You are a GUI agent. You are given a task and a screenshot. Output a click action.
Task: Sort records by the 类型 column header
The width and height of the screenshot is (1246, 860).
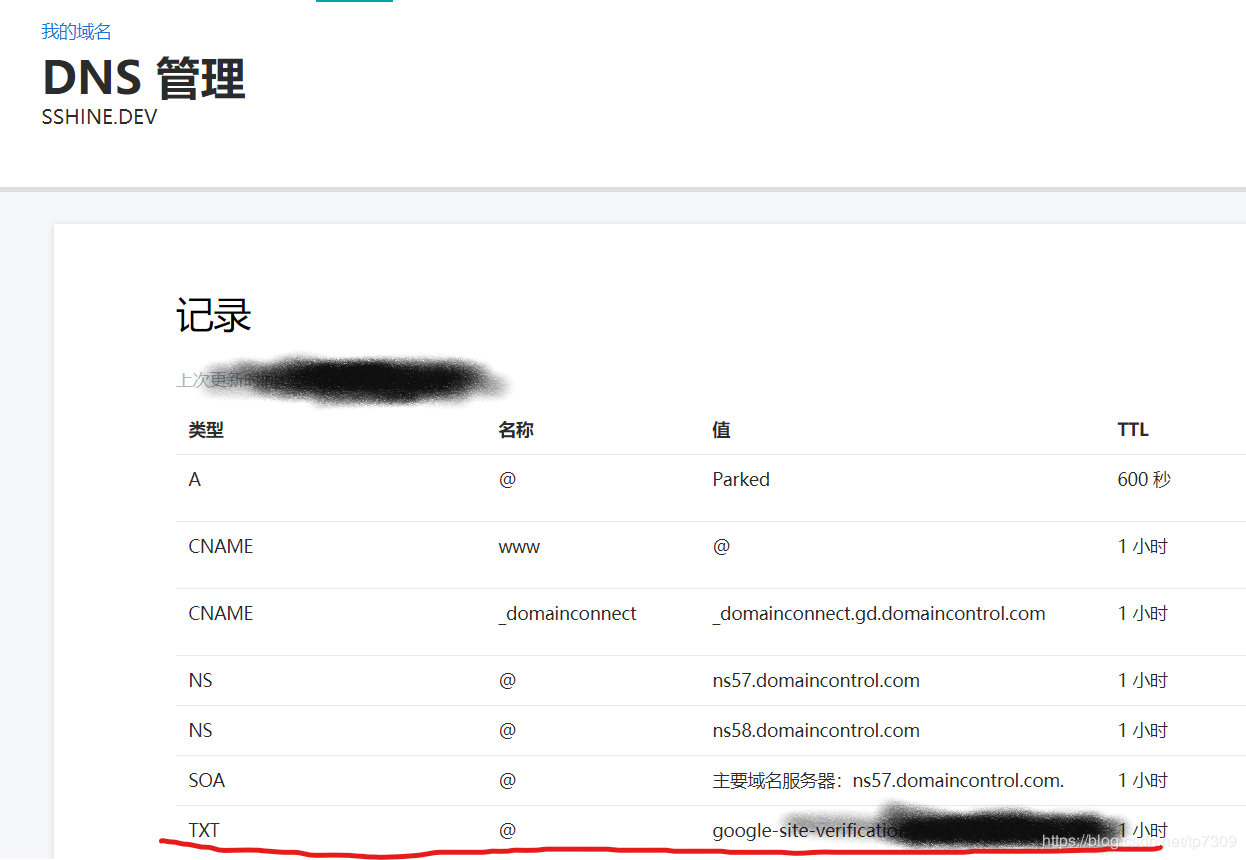[205, 429]
